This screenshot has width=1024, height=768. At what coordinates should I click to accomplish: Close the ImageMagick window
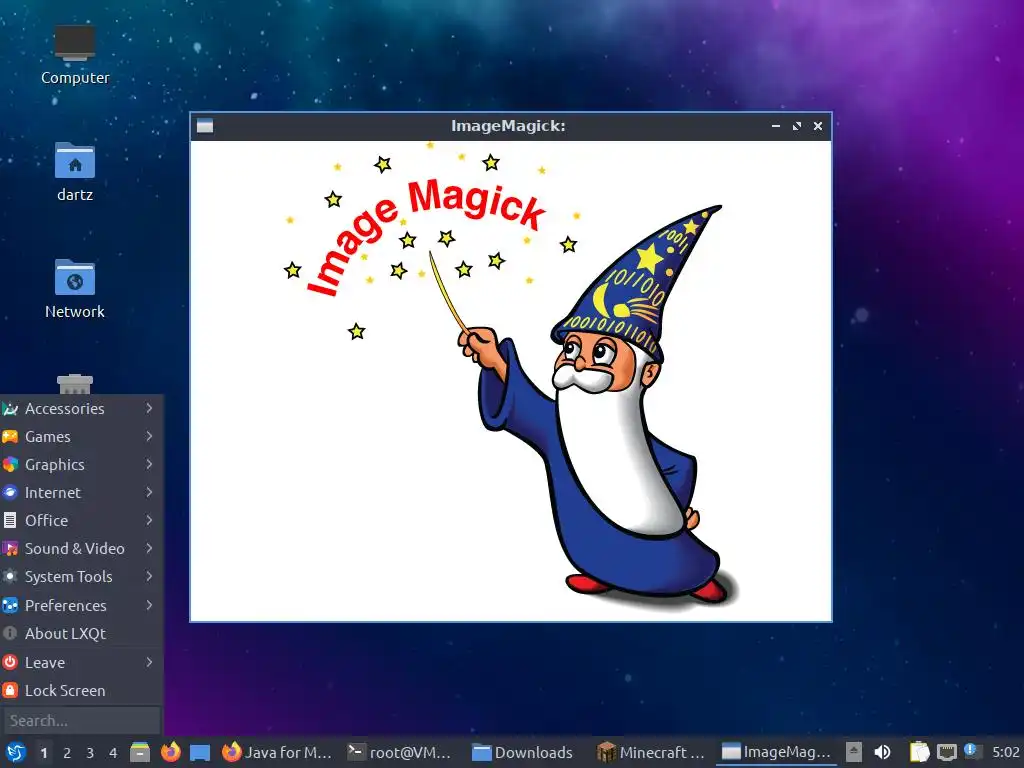(x=818, y=126)
